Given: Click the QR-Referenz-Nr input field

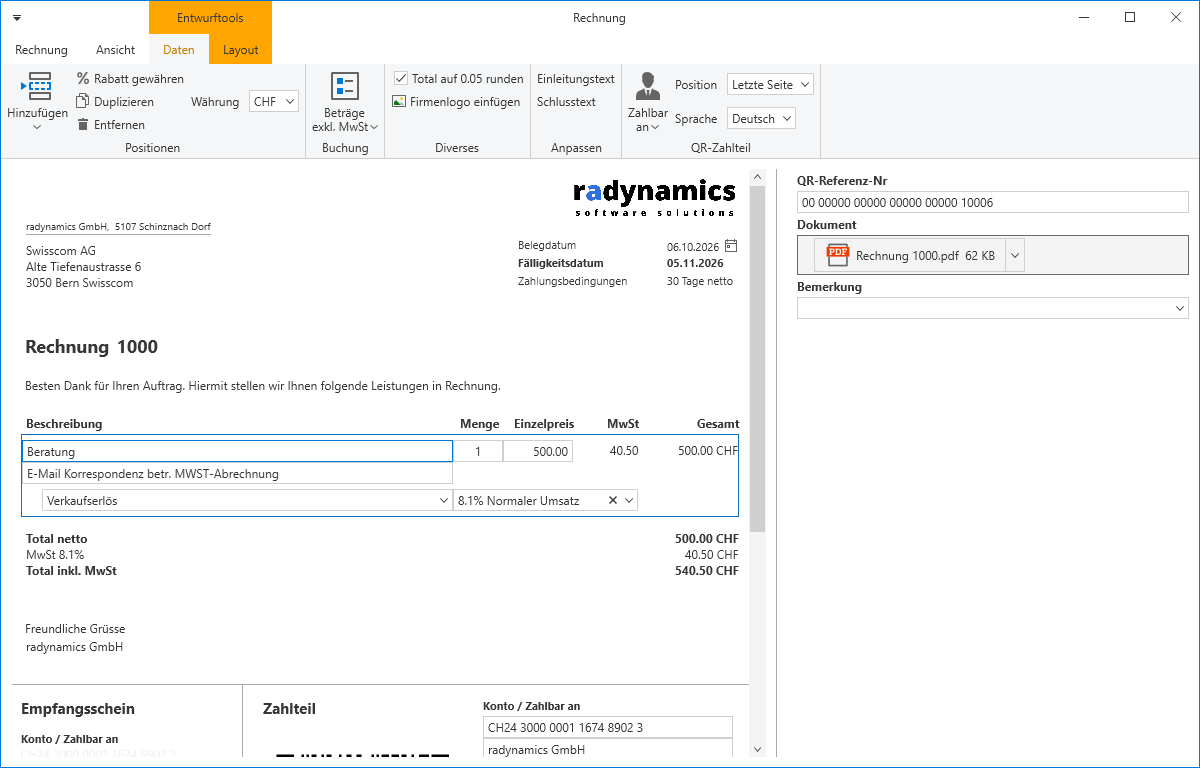Looking at the screenshot, I should (993, 202).
